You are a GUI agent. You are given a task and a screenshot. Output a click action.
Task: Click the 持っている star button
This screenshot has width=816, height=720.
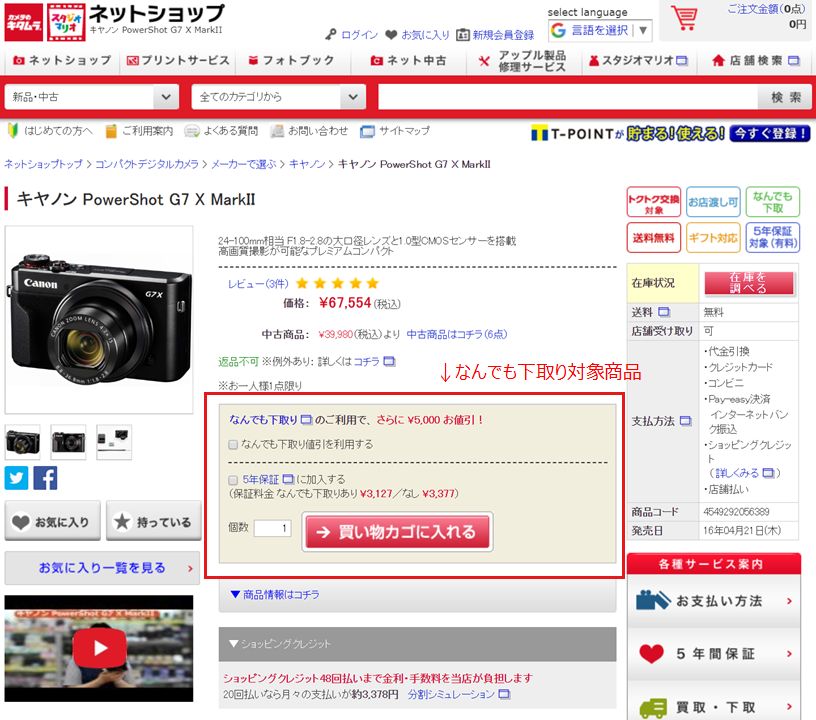[x=154, y=521]
